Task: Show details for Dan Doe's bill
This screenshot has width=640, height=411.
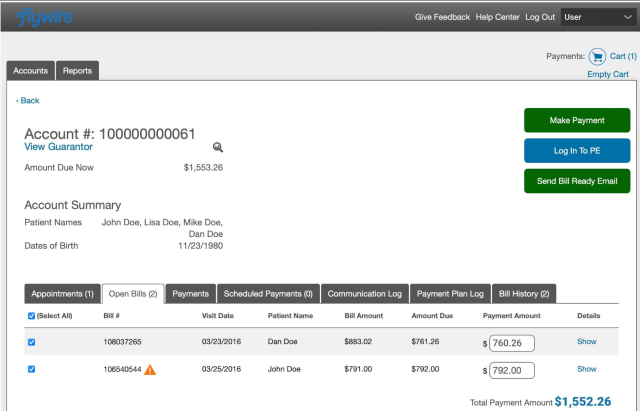Action: 586,342
